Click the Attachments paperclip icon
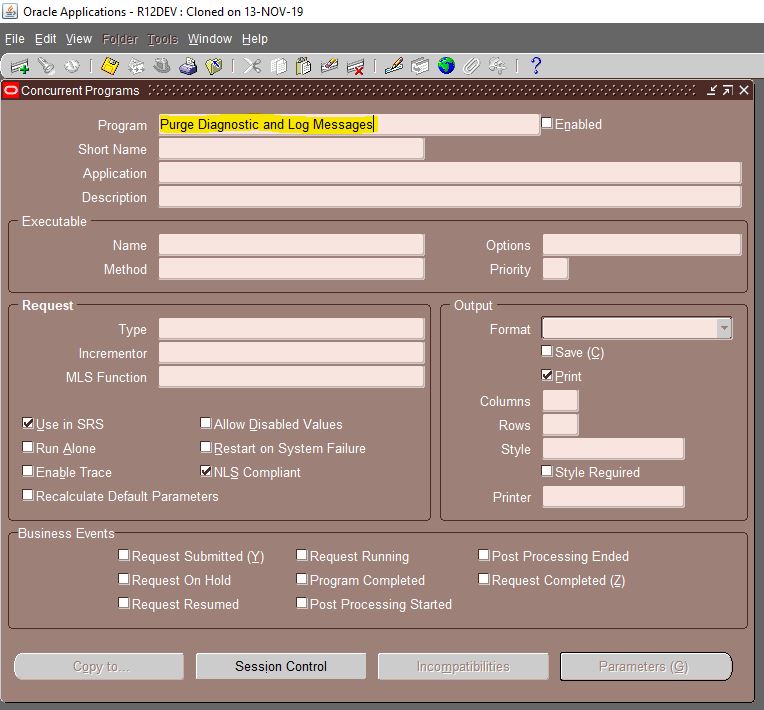The width and height of the screenshot is (764, 710). pos(472,66)
